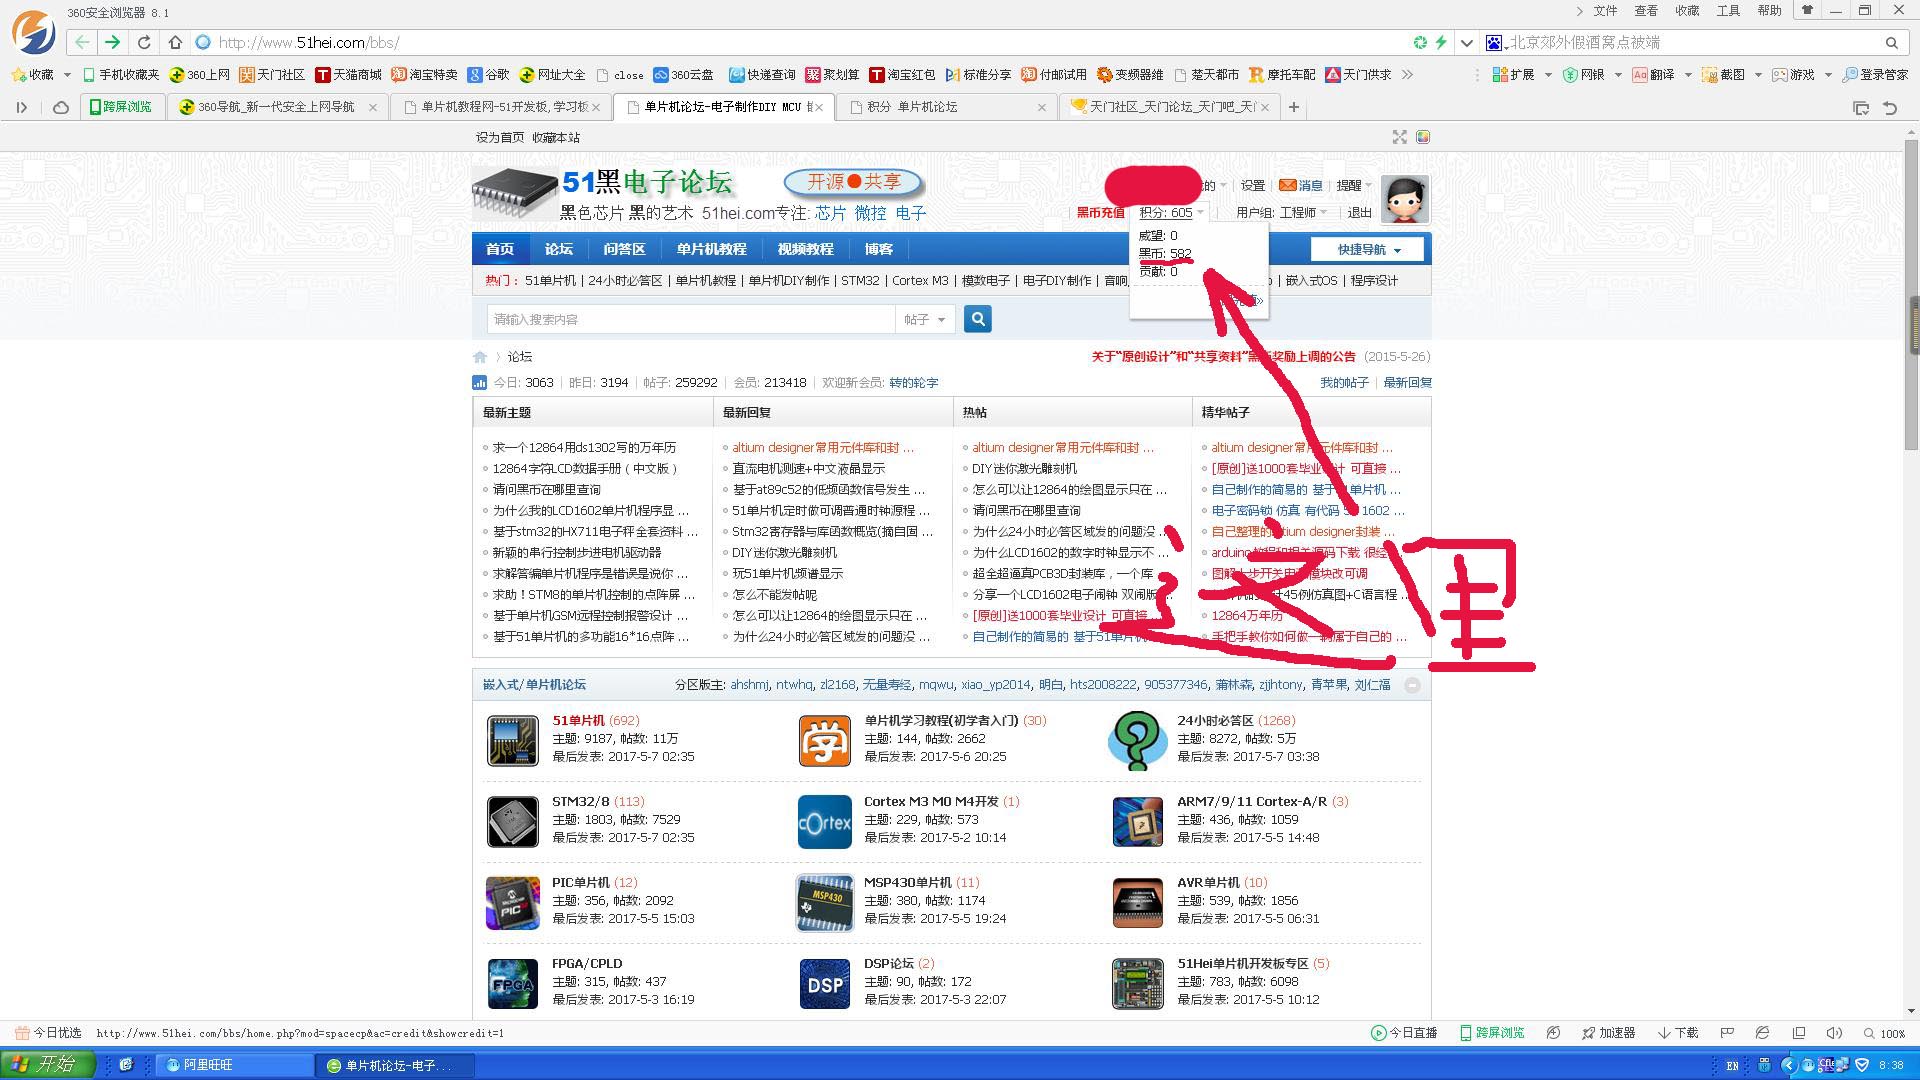Click the forum home breadcrumb icon

(480, 357)
